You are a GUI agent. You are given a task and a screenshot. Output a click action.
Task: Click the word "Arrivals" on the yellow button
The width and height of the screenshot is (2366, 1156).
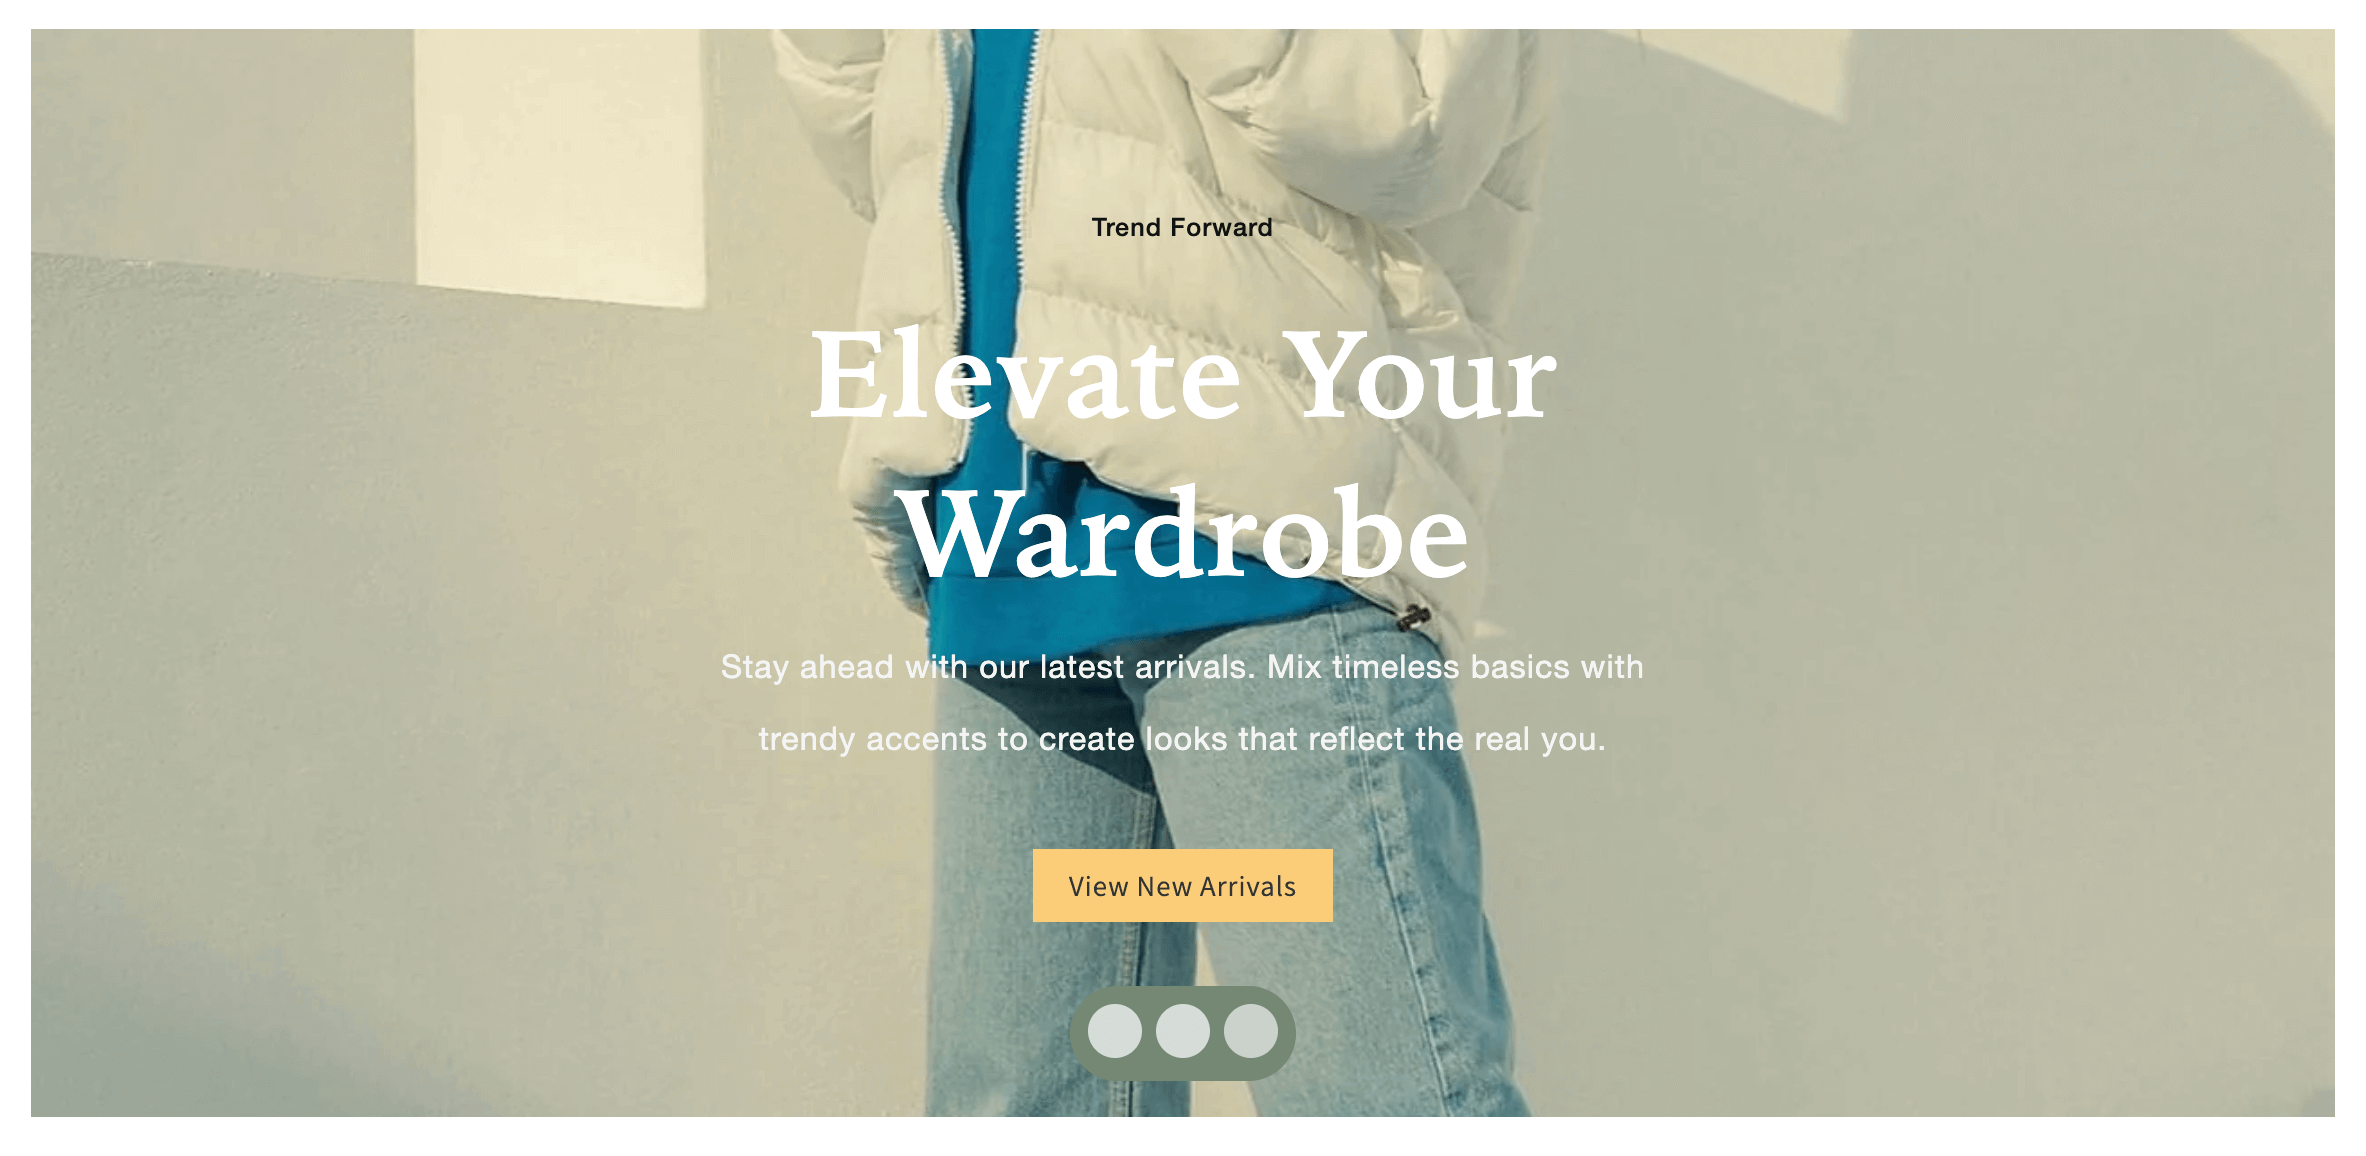[x=1248, y=887]
